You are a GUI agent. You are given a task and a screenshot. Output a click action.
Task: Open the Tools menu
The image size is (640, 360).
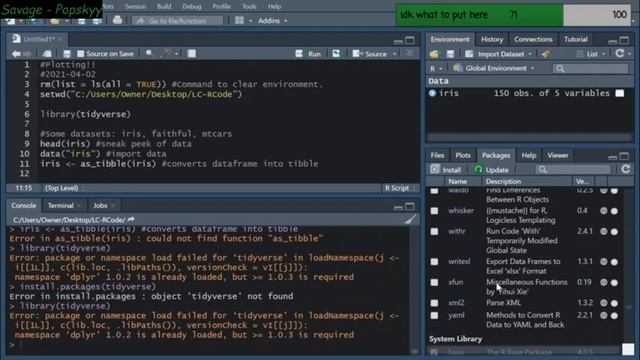point(249,7)
